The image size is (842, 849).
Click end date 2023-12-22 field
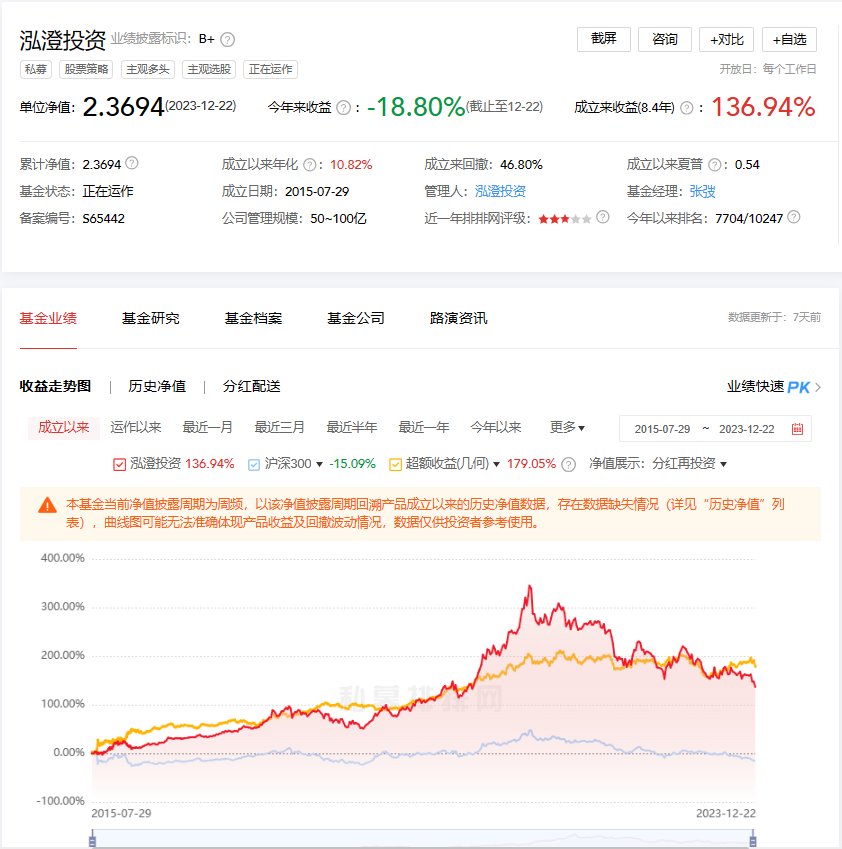pos(747,429)
